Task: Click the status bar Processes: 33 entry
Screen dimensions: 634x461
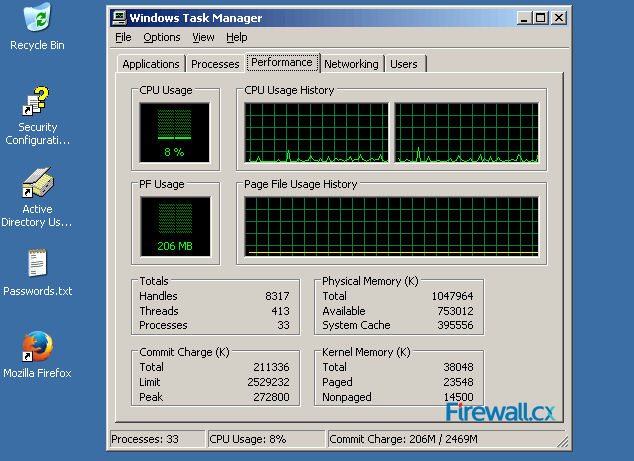Action: [x=157, y=439]
